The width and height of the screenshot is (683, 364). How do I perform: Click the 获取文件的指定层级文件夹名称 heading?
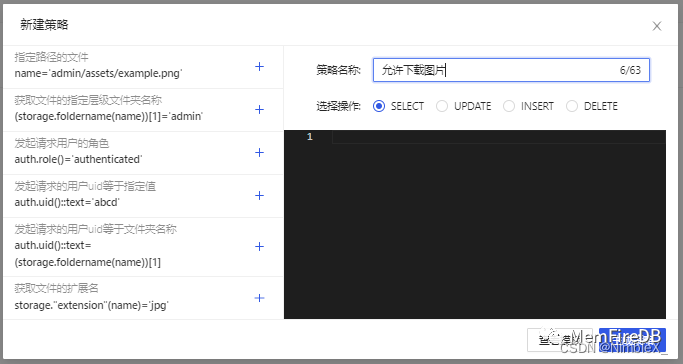[x=88, y=100]
